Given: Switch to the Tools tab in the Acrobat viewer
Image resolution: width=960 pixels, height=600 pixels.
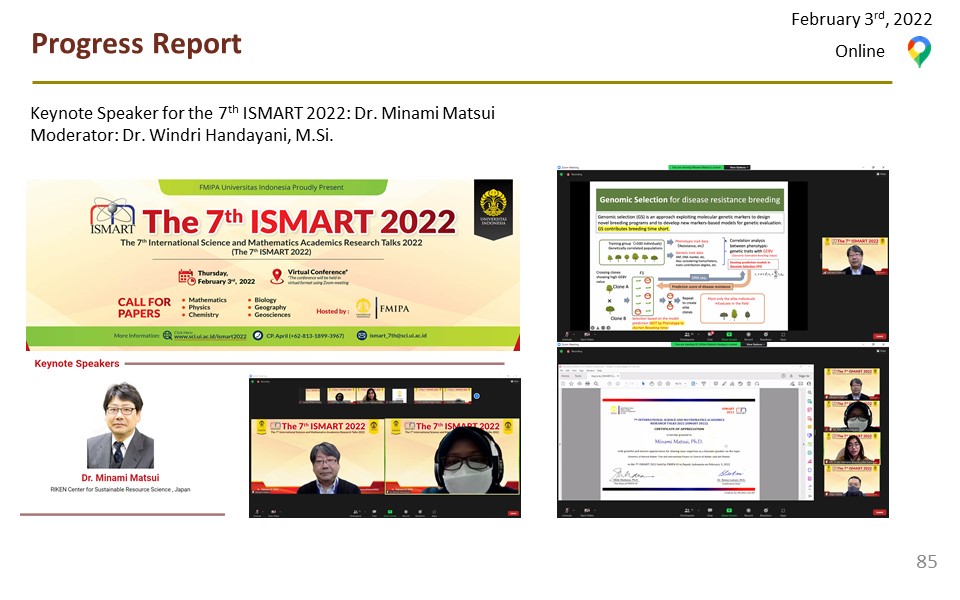Looking at the screenshot, I should 578,376.
